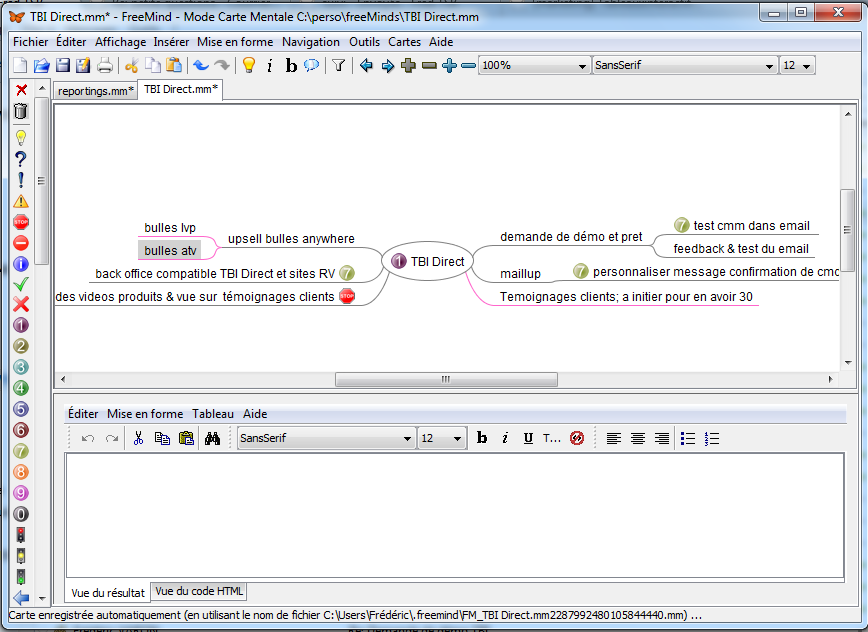Toggle bold with the main toolbar b icon

point(291,66)
